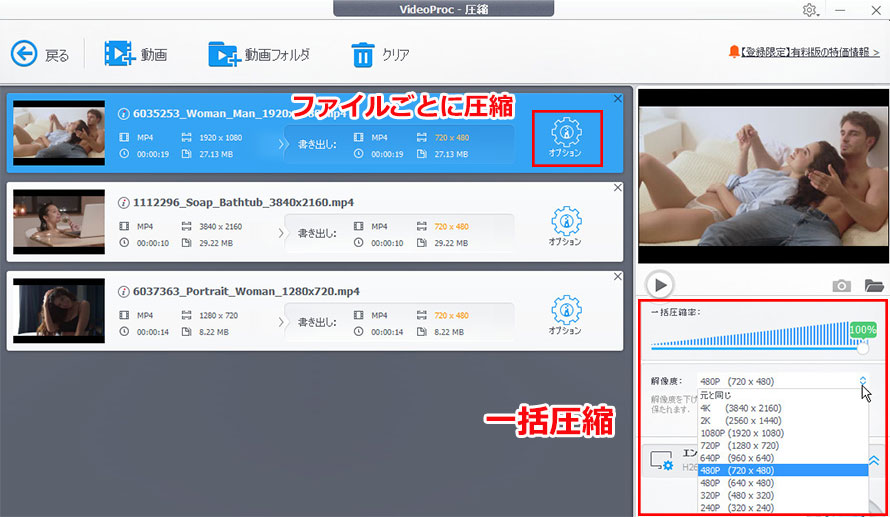Click output size 8.22 MB of Portrait_Woman

point(449,332)
